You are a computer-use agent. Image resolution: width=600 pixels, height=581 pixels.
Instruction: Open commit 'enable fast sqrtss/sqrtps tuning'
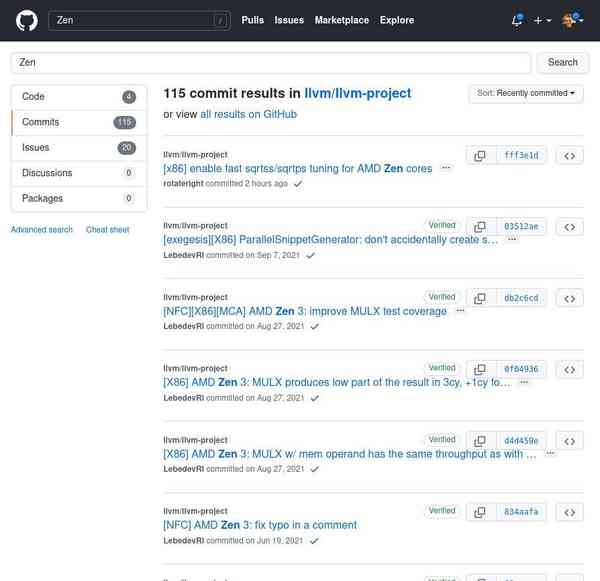click(x=297, y=168)
